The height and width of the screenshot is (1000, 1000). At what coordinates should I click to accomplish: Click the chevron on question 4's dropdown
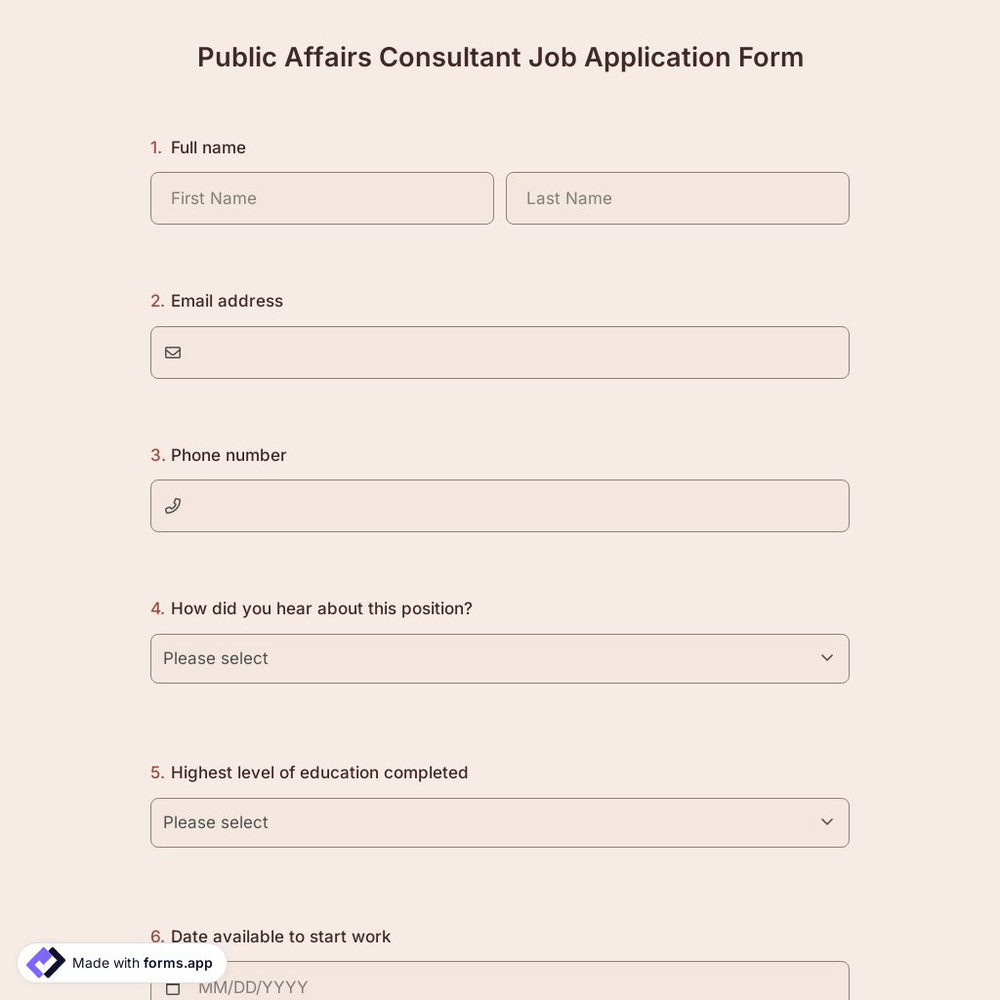coord(827,658)
